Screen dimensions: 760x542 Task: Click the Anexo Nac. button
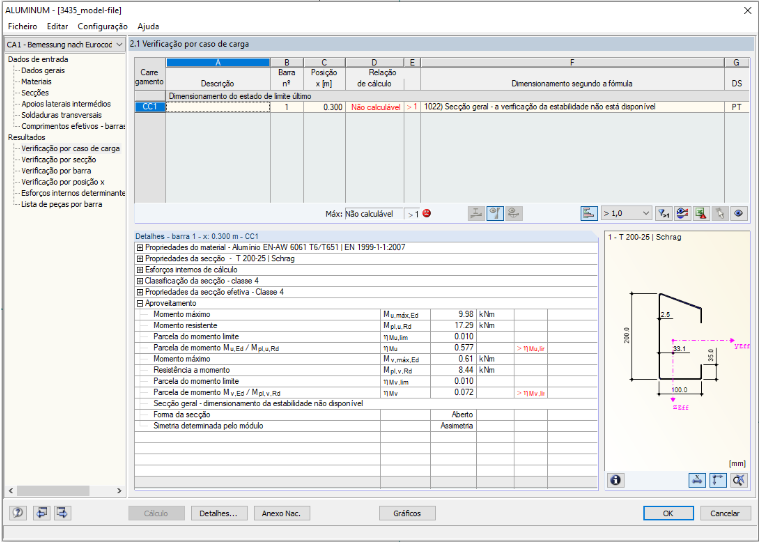click(282, 513)
